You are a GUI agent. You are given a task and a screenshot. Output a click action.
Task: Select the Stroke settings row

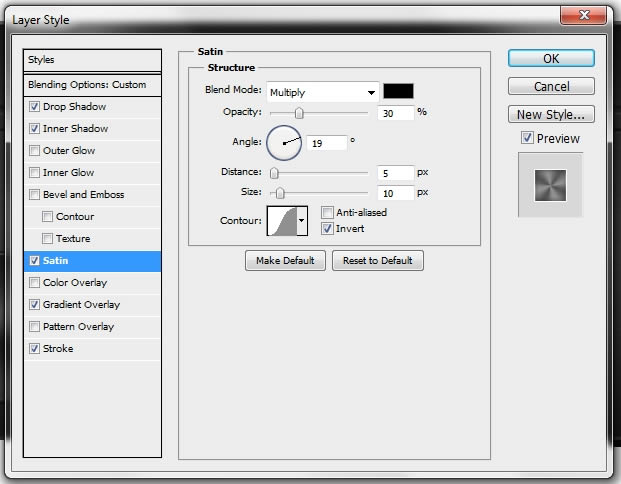tap(92, 349)
